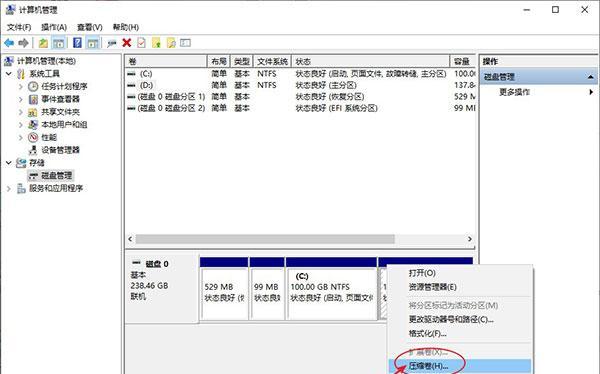Expand the 事件查看器 branch arrow

point(21,99)
